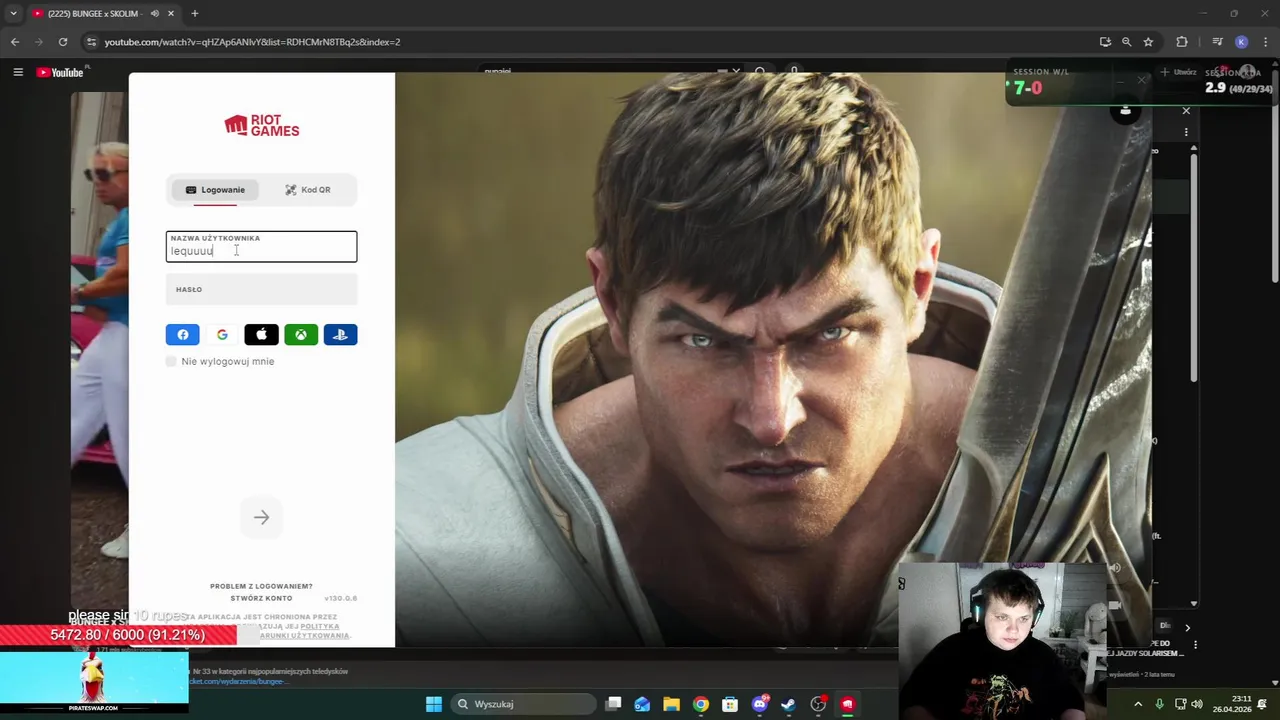The height and width of the screenshot is (720, 1280).
Task: Open the browser zoom magnifier icon
Action: [1126, 42]
